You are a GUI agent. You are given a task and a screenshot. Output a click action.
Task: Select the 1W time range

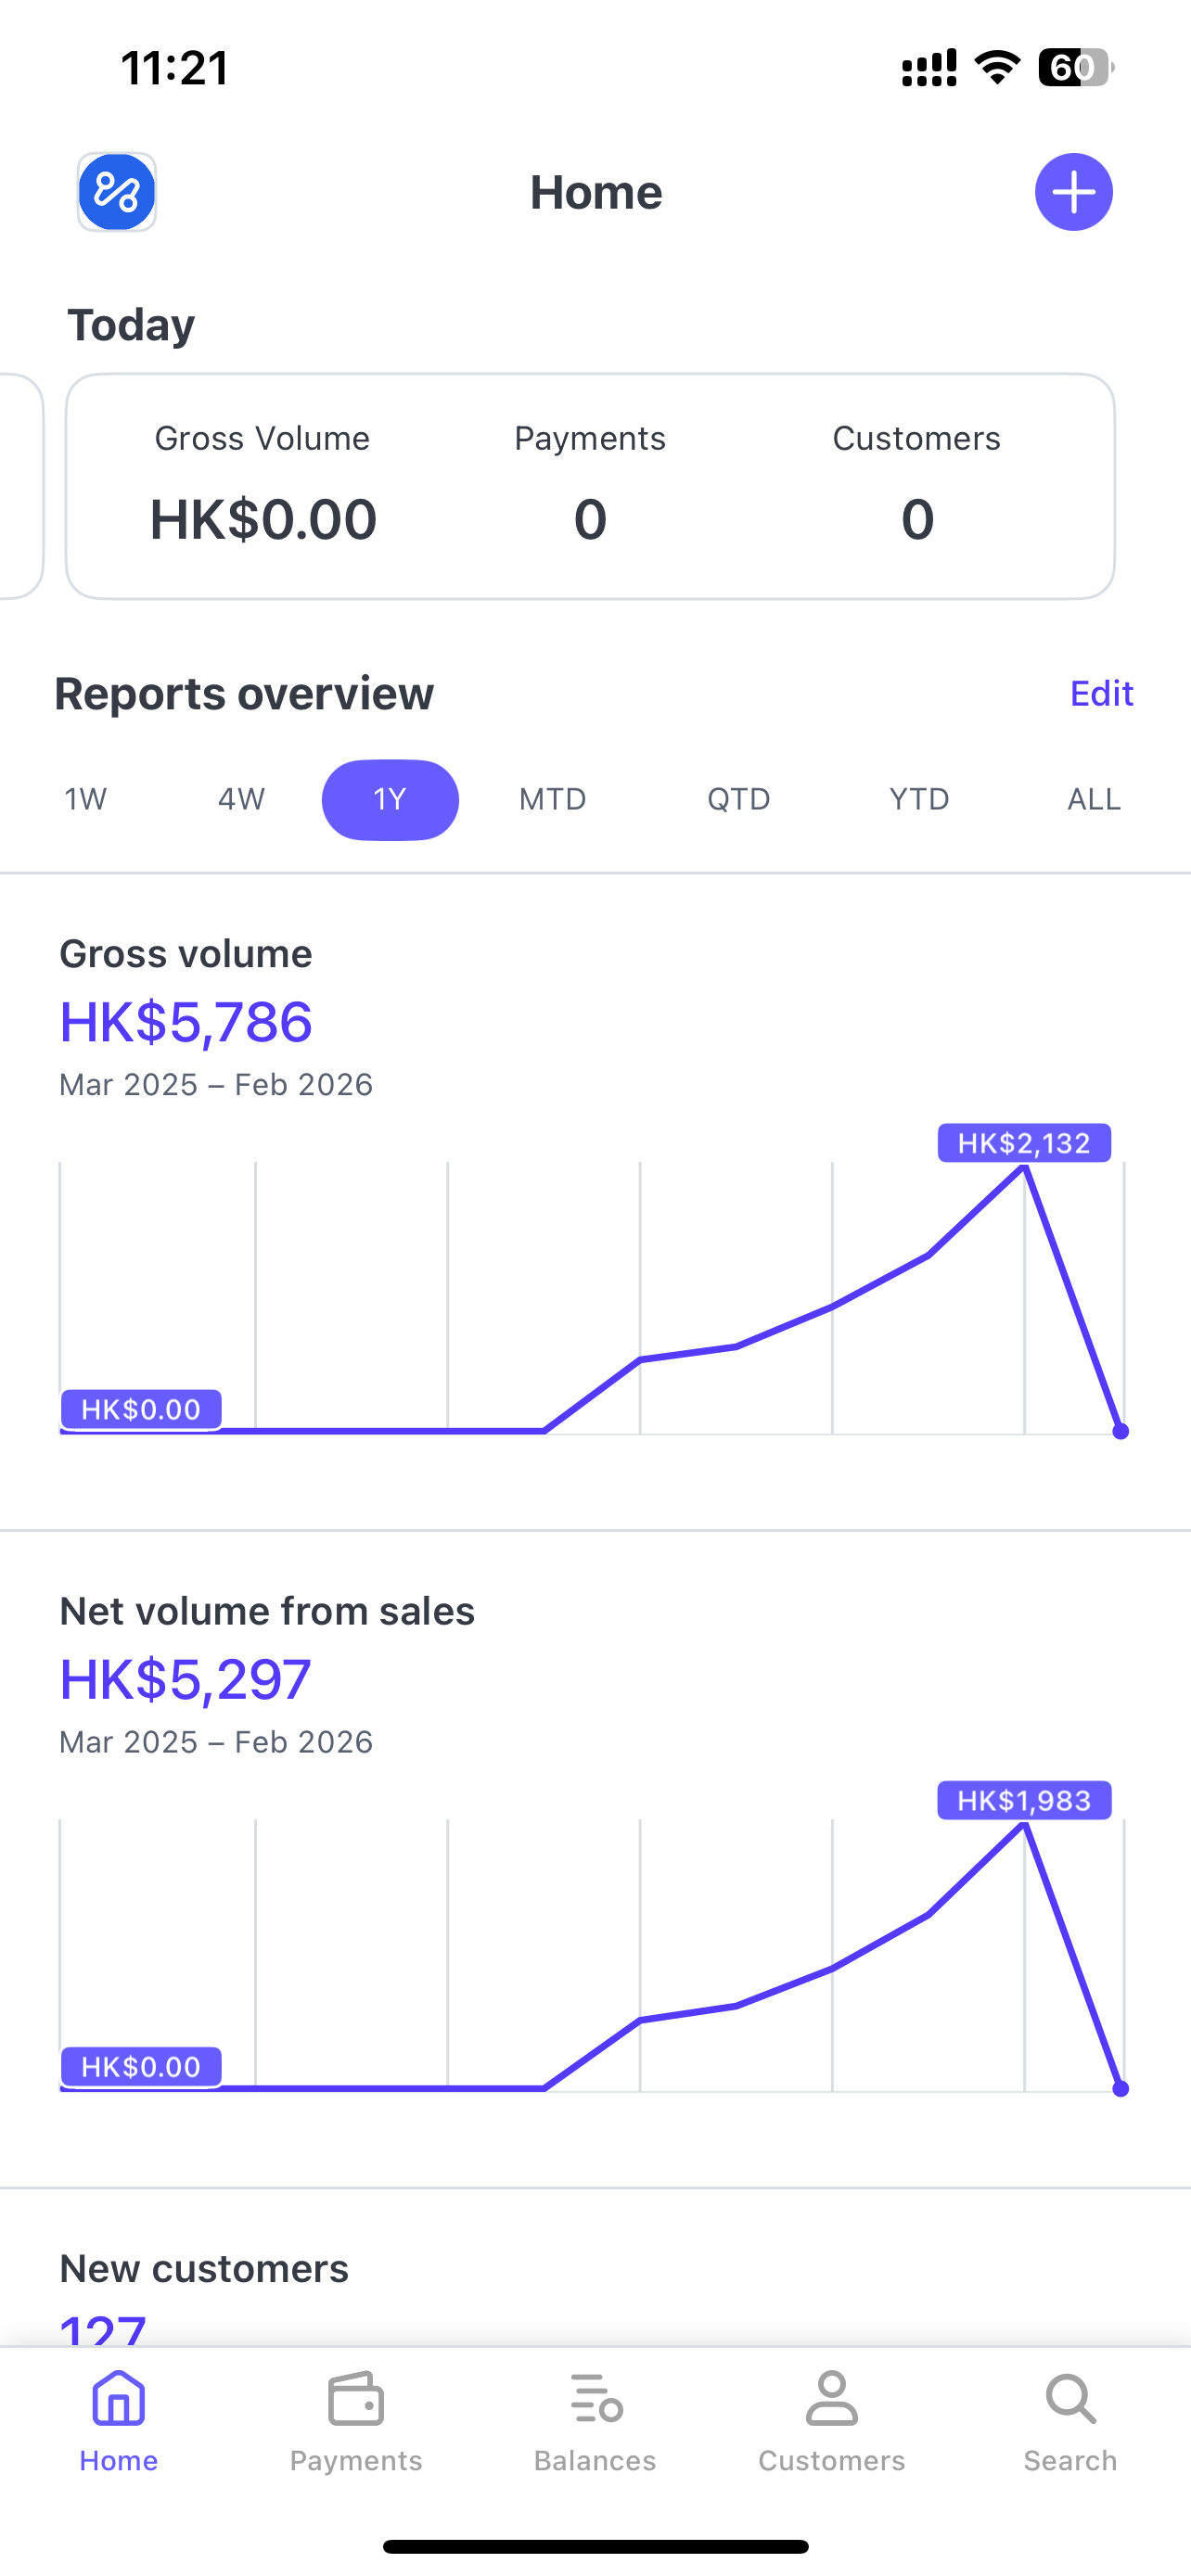86,799
